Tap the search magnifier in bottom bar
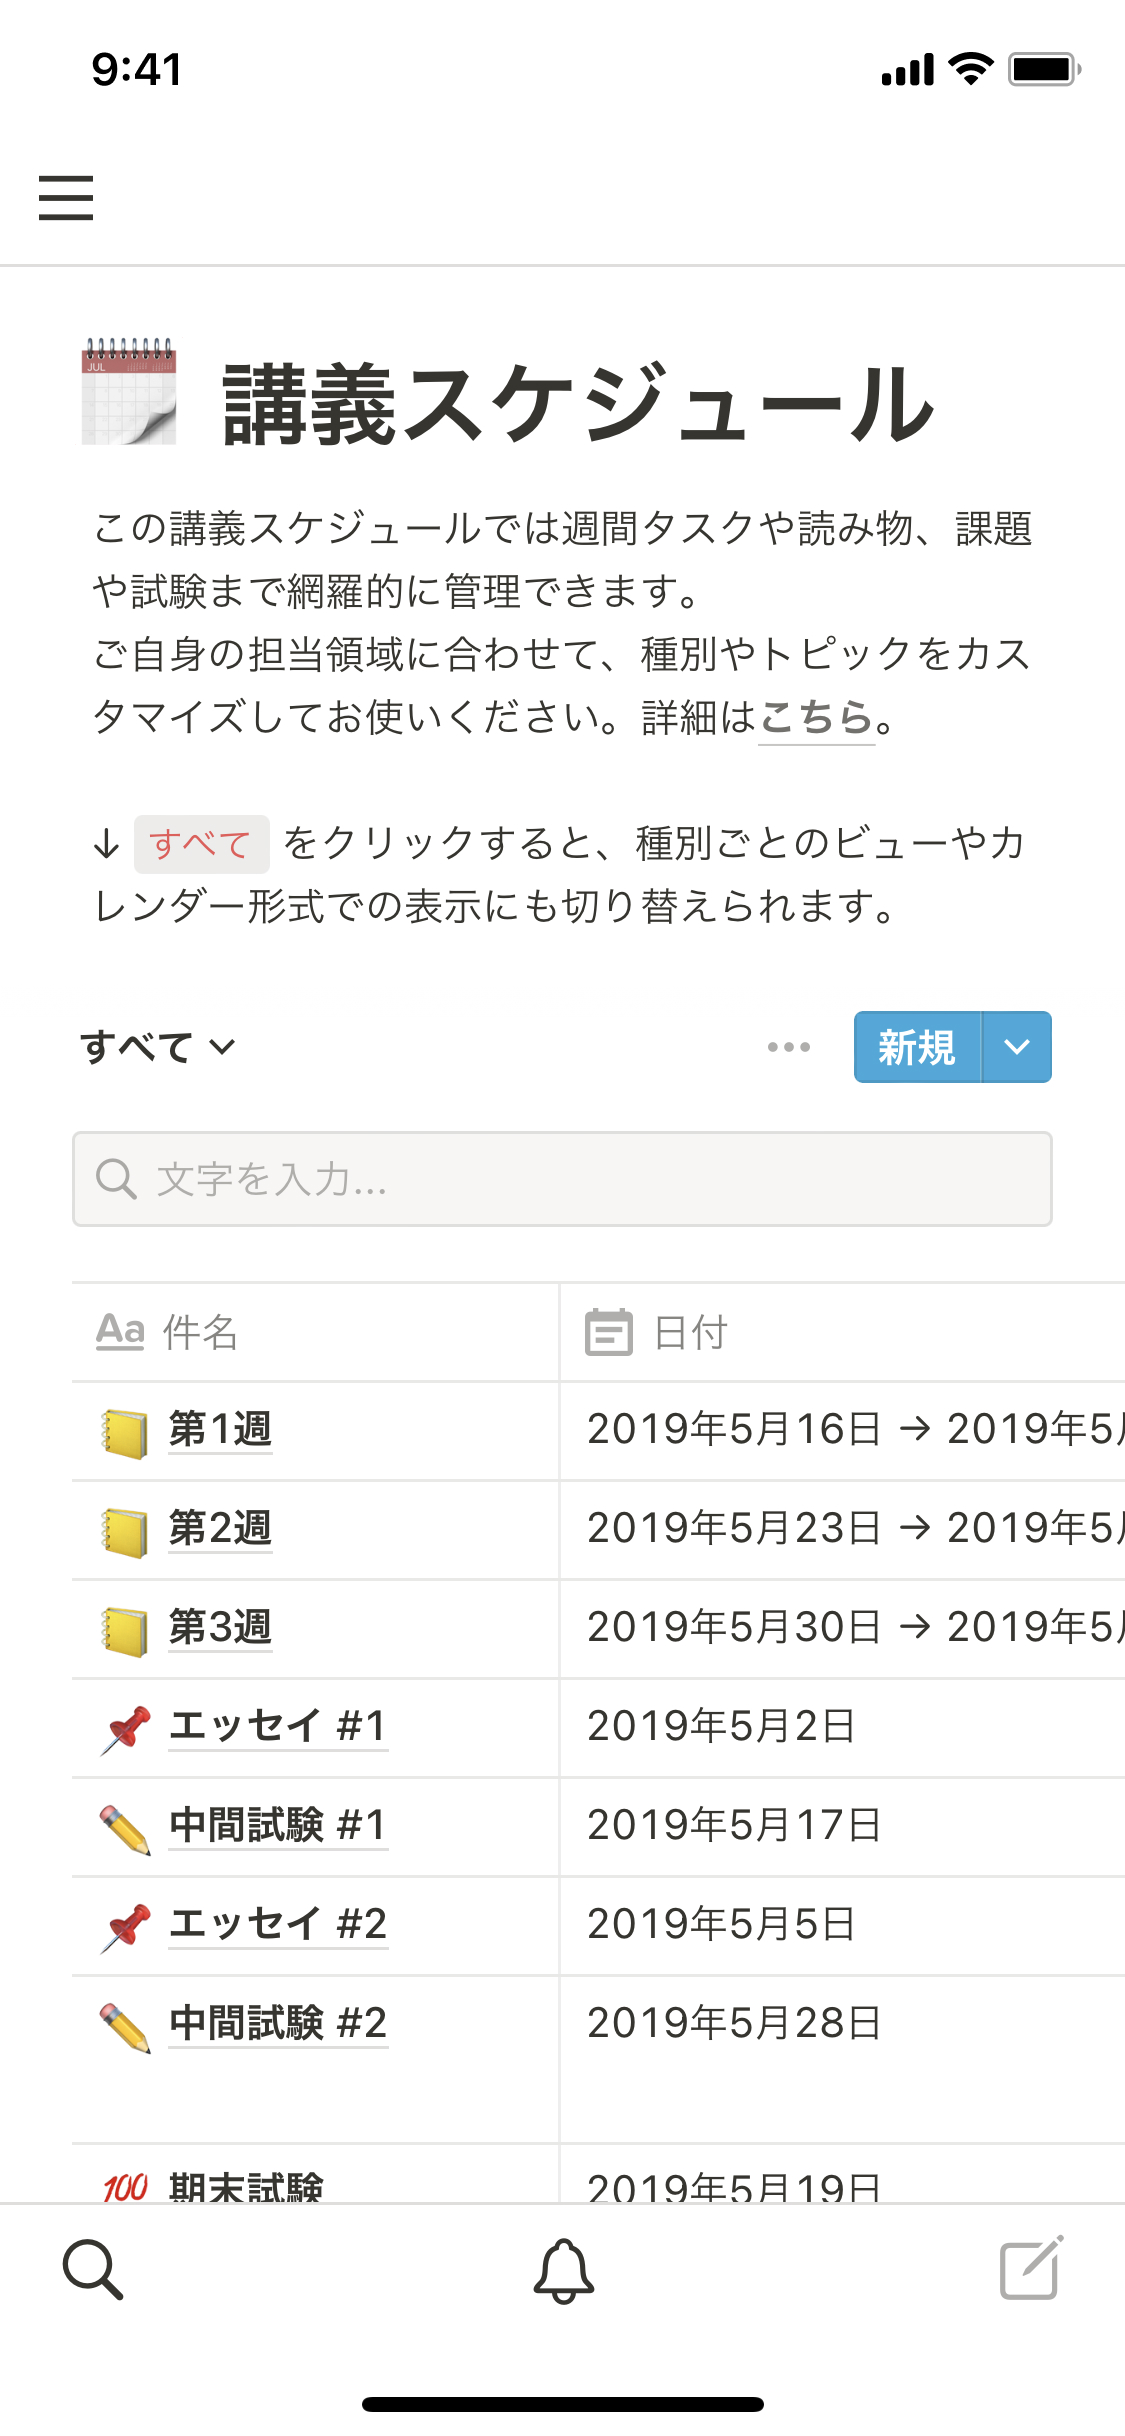 (93, 2269)
